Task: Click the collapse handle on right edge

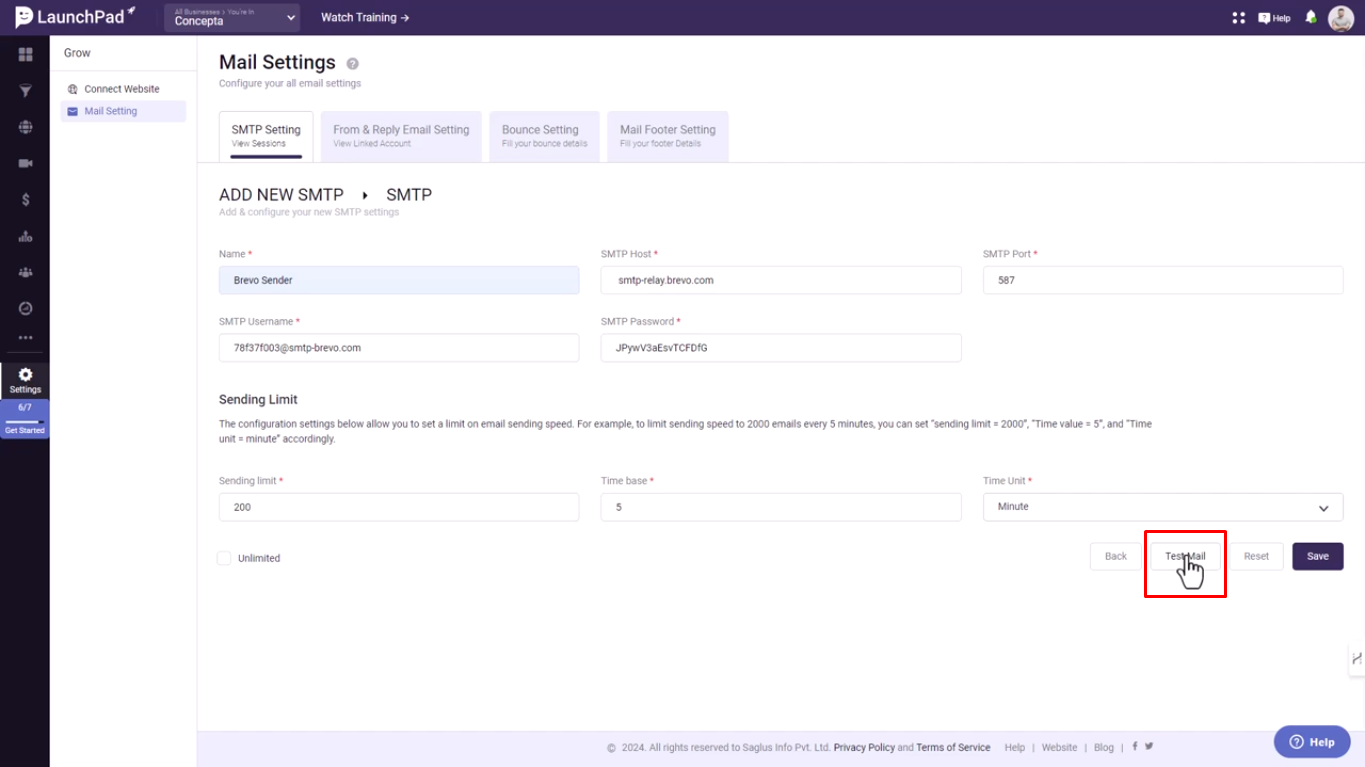Action: pyautogui.click(x=1356, y=658)
